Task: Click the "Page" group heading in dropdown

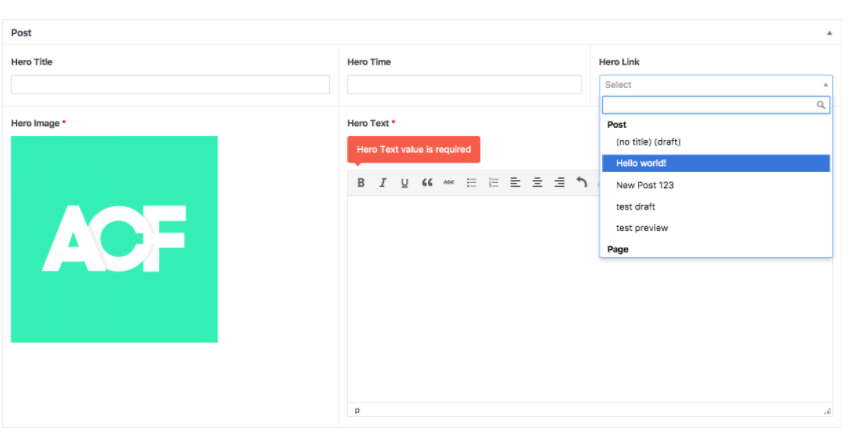Action: click(618, 249)
